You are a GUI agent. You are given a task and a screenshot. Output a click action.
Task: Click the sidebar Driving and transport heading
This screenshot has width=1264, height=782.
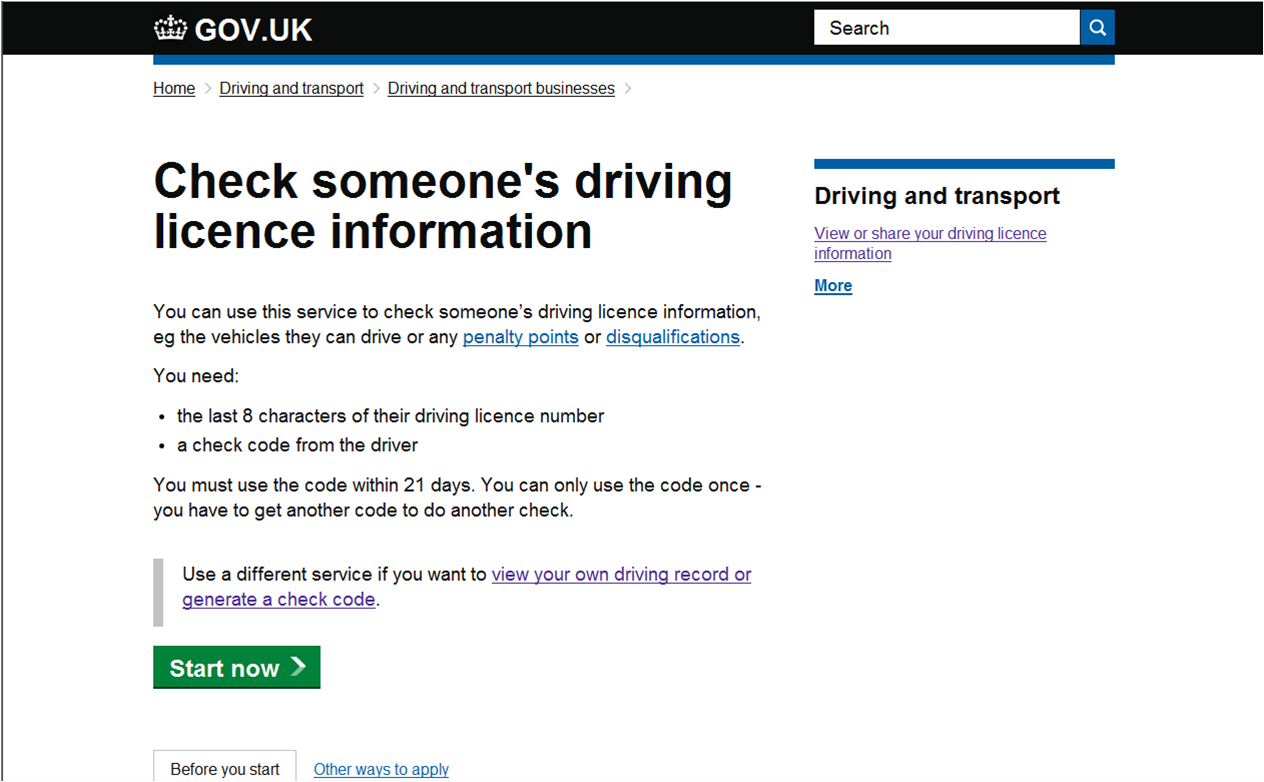937,196
